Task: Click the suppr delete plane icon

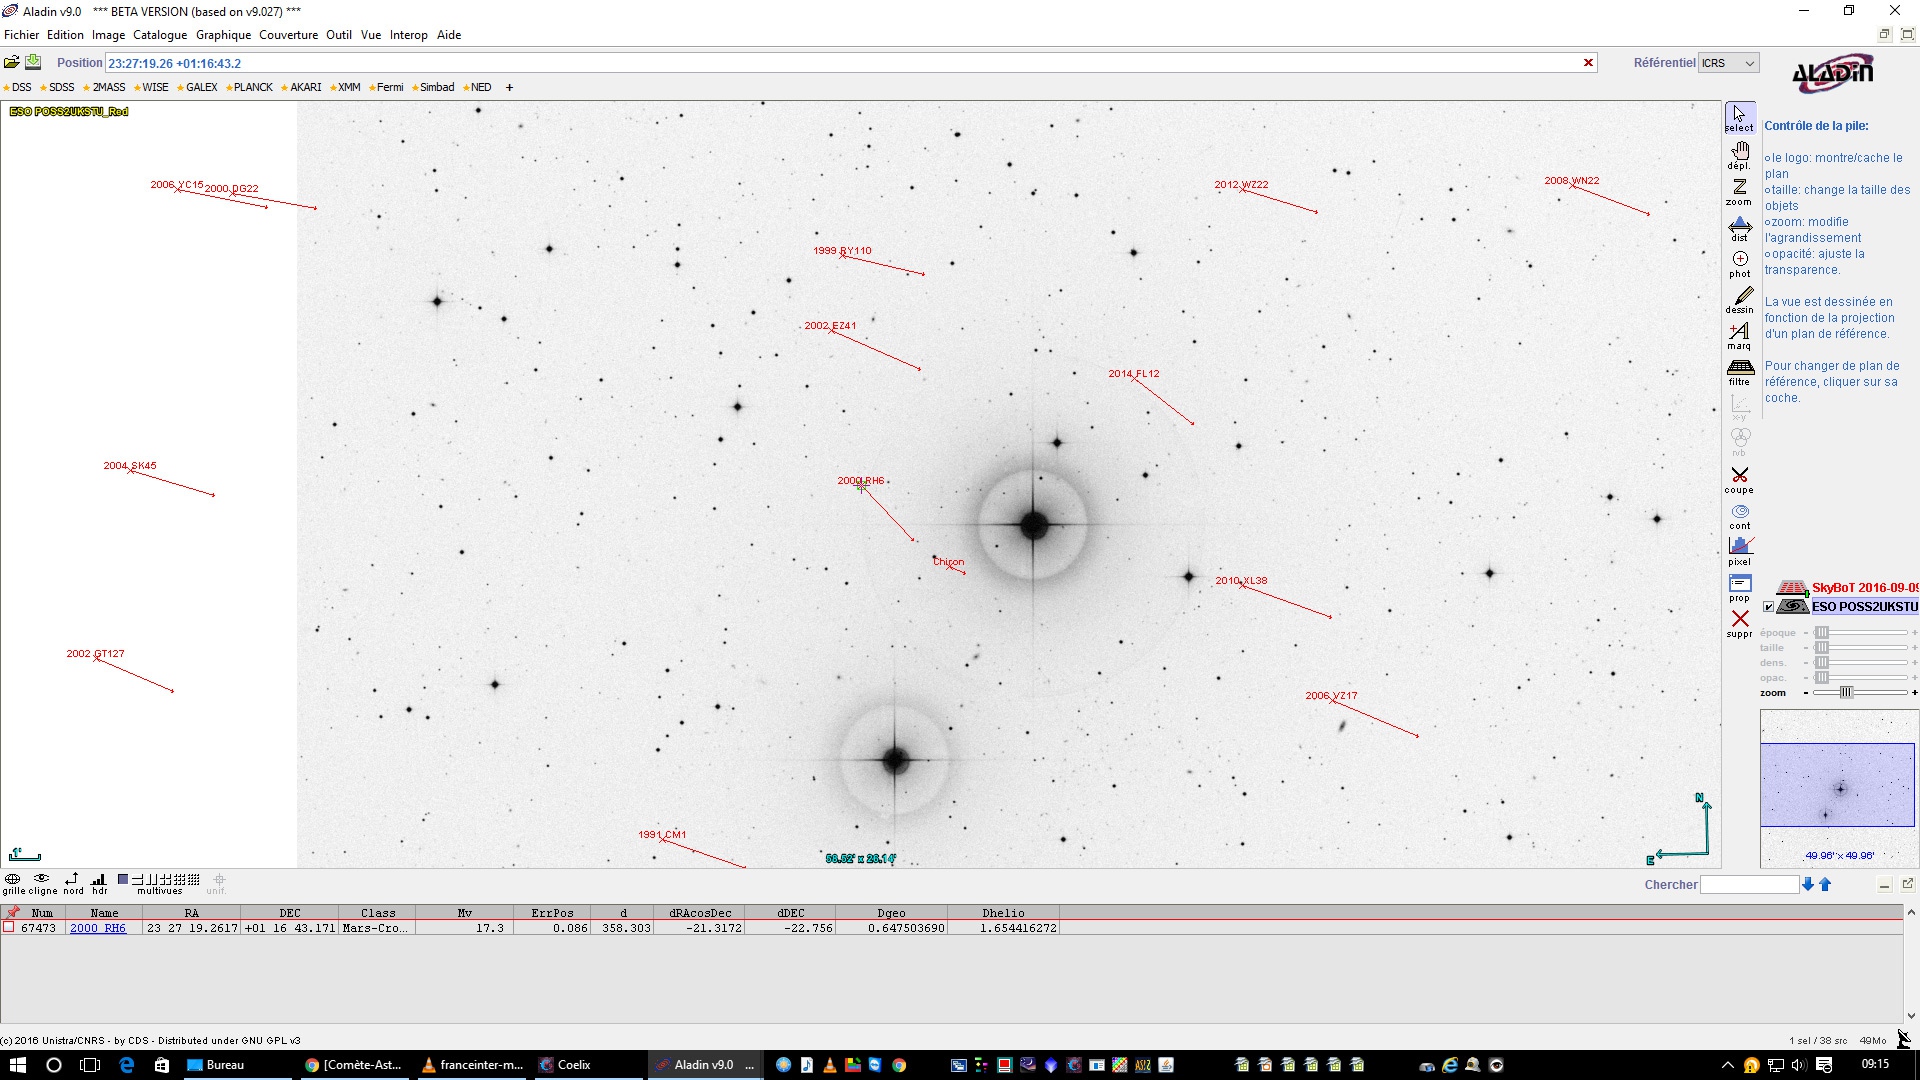Action: (1739, 623)
